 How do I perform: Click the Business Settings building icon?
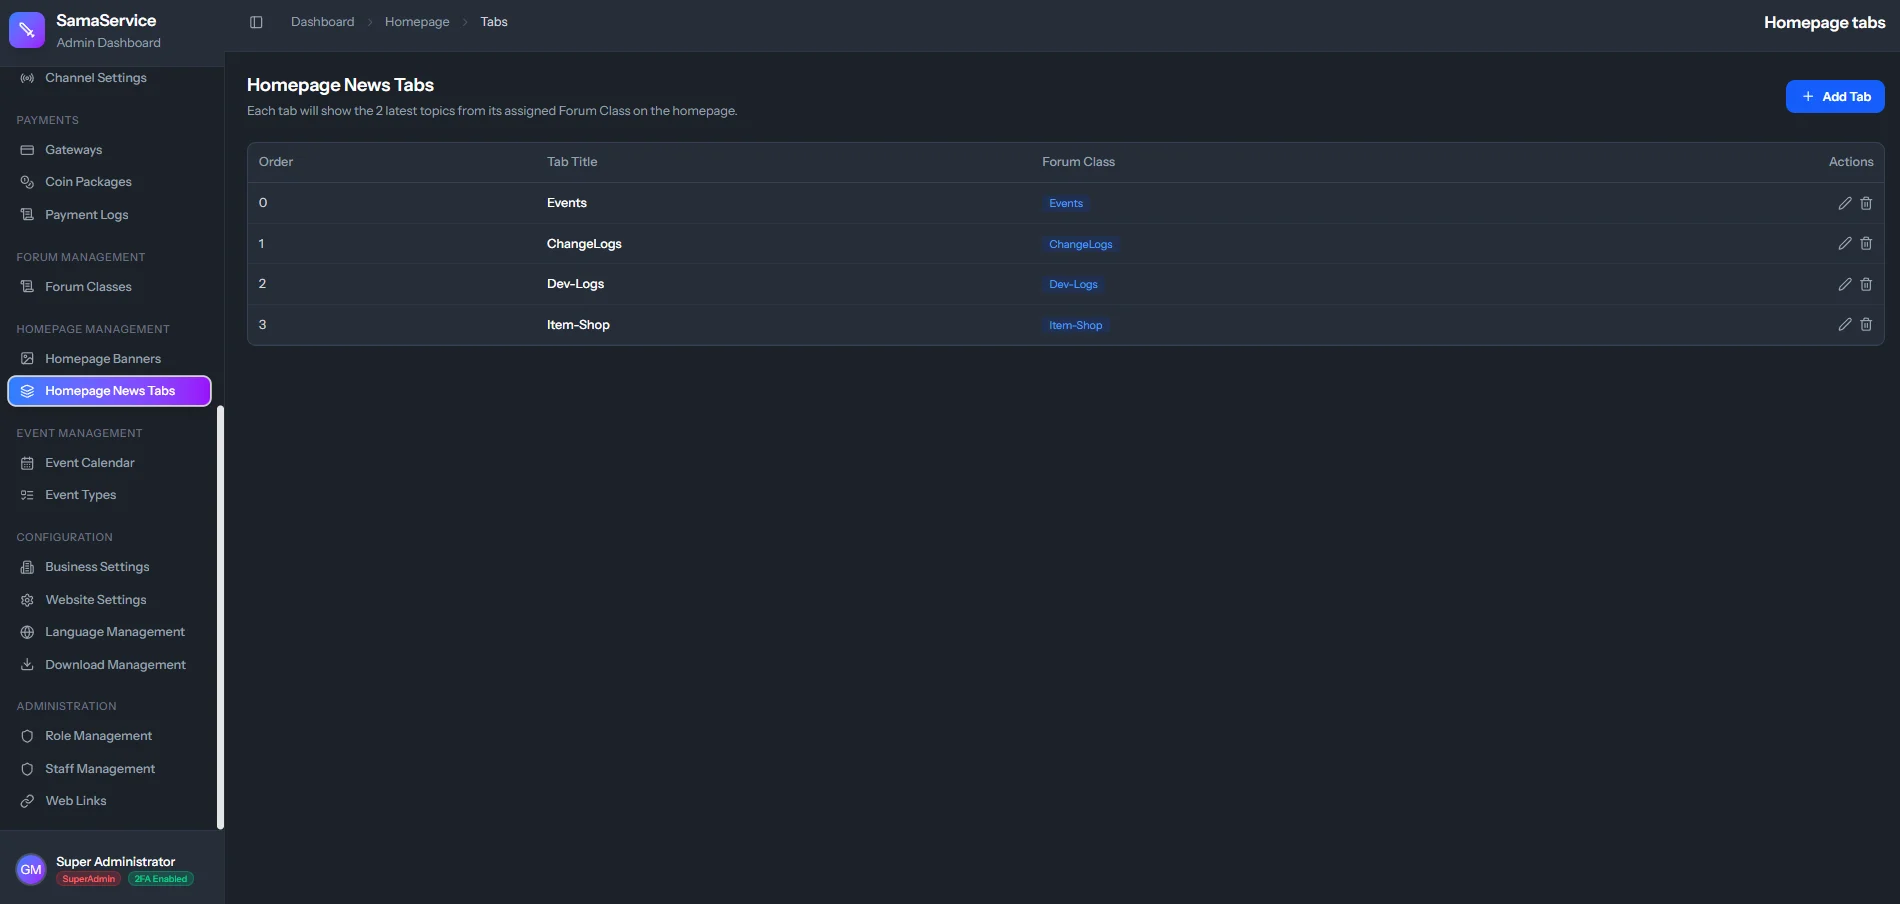click(27, 567)
